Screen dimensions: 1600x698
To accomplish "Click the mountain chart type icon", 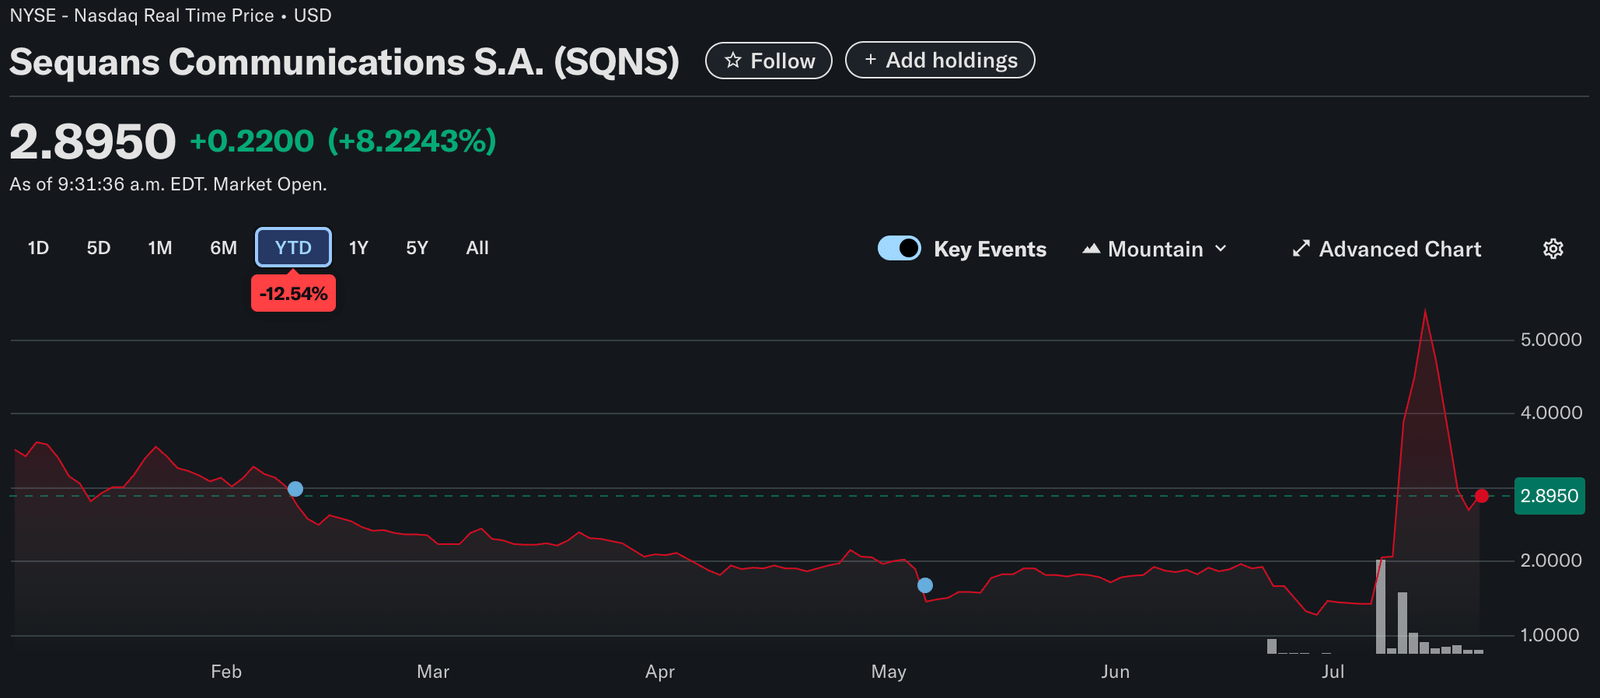I will [x=1091, y=249].
